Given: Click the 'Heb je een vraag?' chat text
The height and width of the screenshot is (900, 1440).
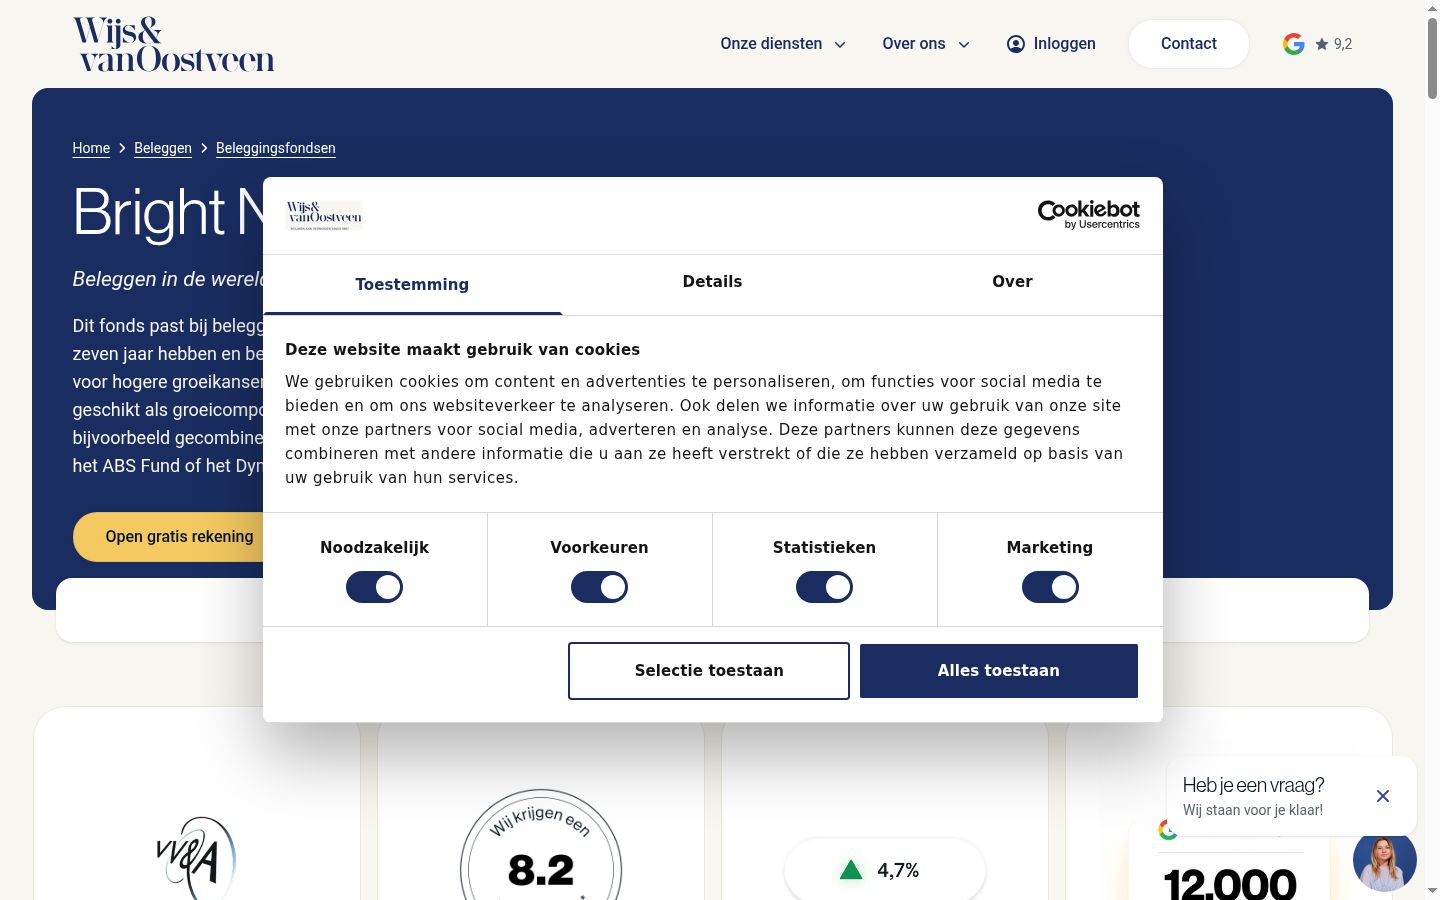Looking at the screenshot, I should click(x=1254, y=785).
